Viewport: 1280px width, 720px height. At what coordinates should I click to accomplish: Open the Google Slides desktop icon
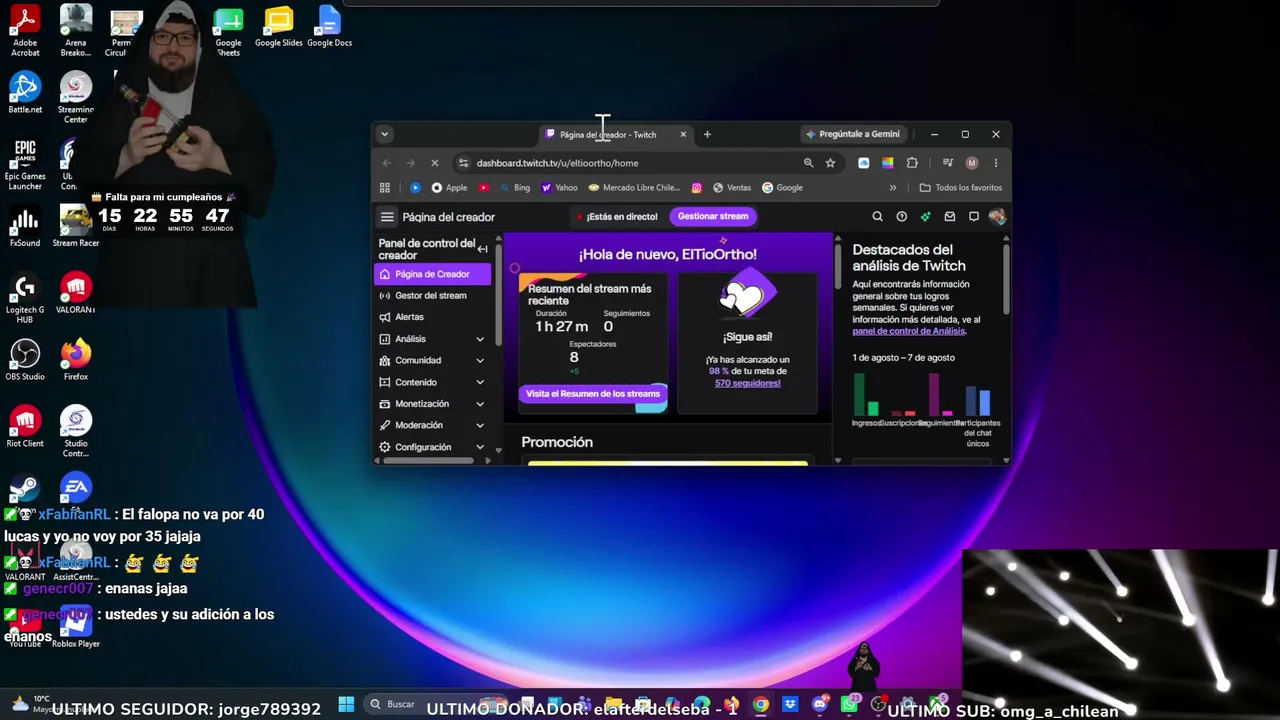tap(279, 27)
